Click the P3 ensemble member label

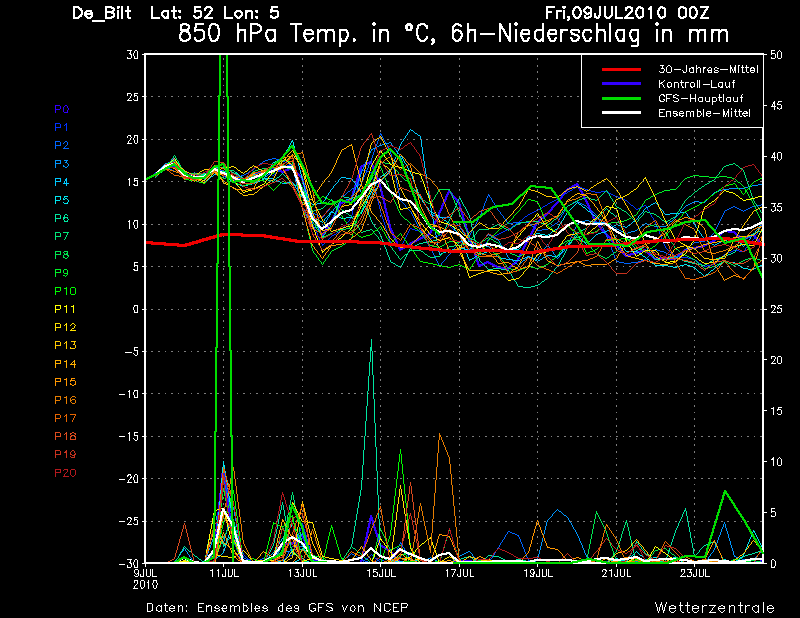pos(62,164)
